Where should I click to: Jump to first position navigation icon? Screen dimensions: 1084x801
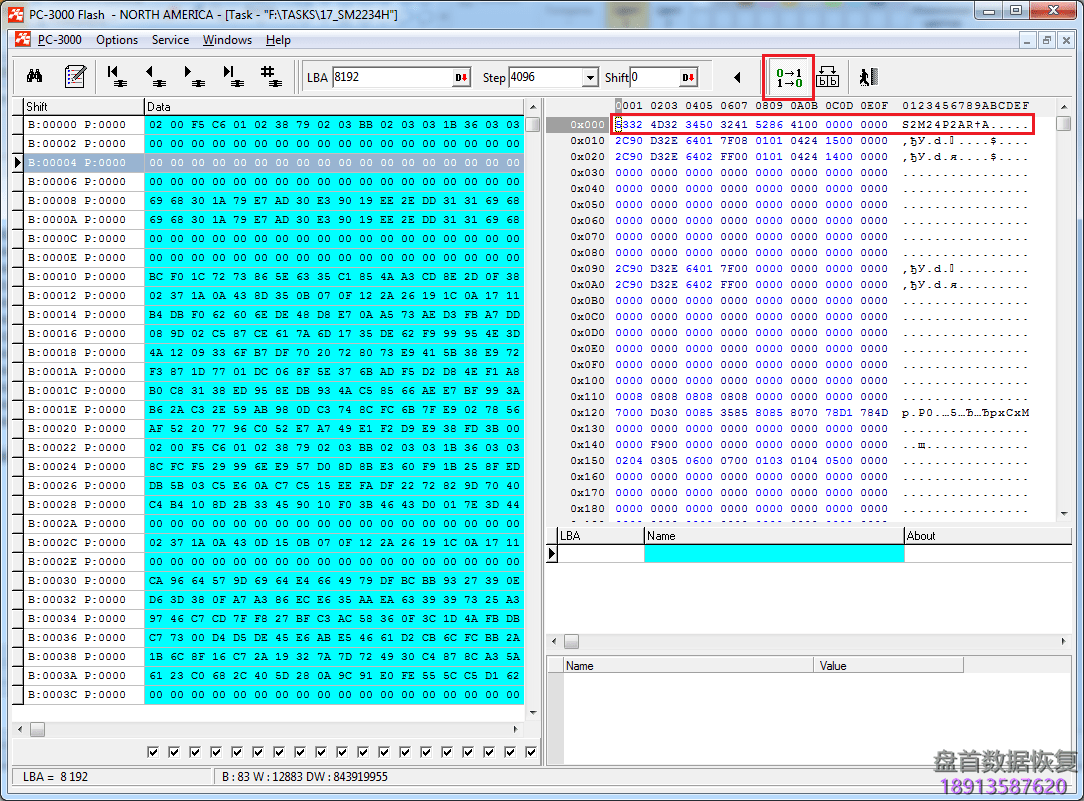tap(115, 76)
